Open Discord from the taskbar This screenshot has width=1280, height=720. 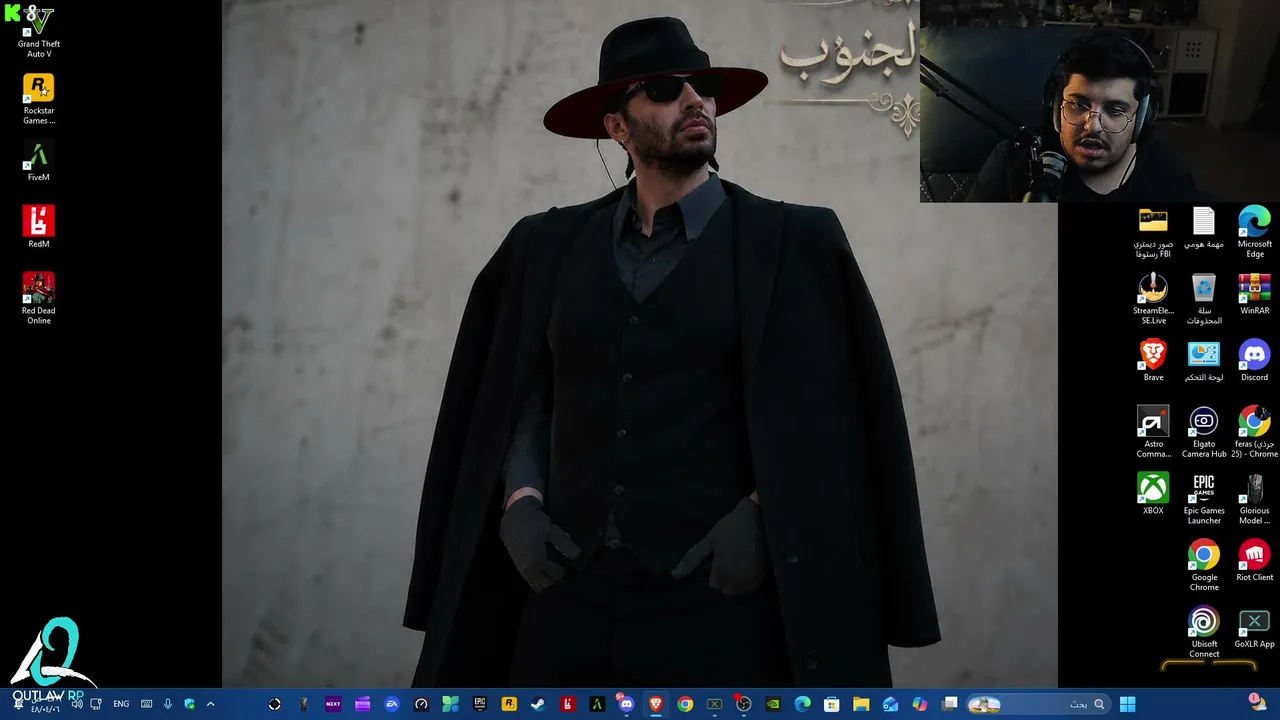point(626,704)
